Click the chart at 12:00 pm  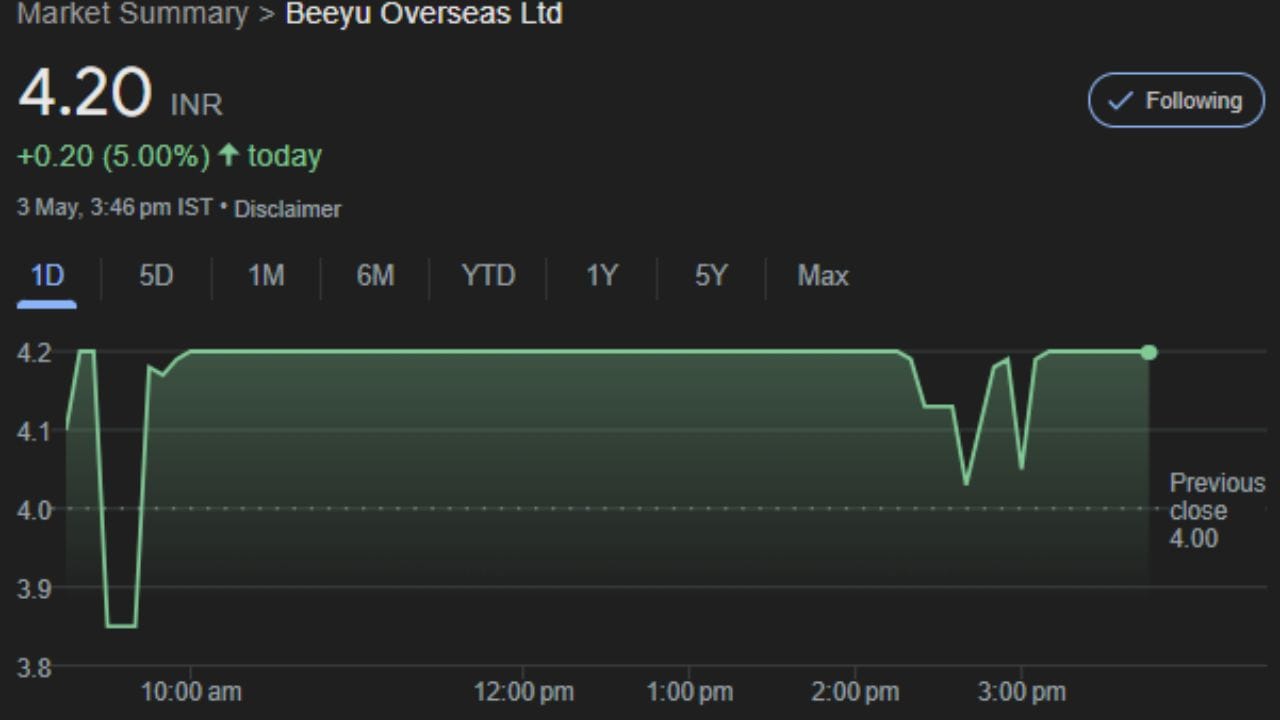pos(523,352)
